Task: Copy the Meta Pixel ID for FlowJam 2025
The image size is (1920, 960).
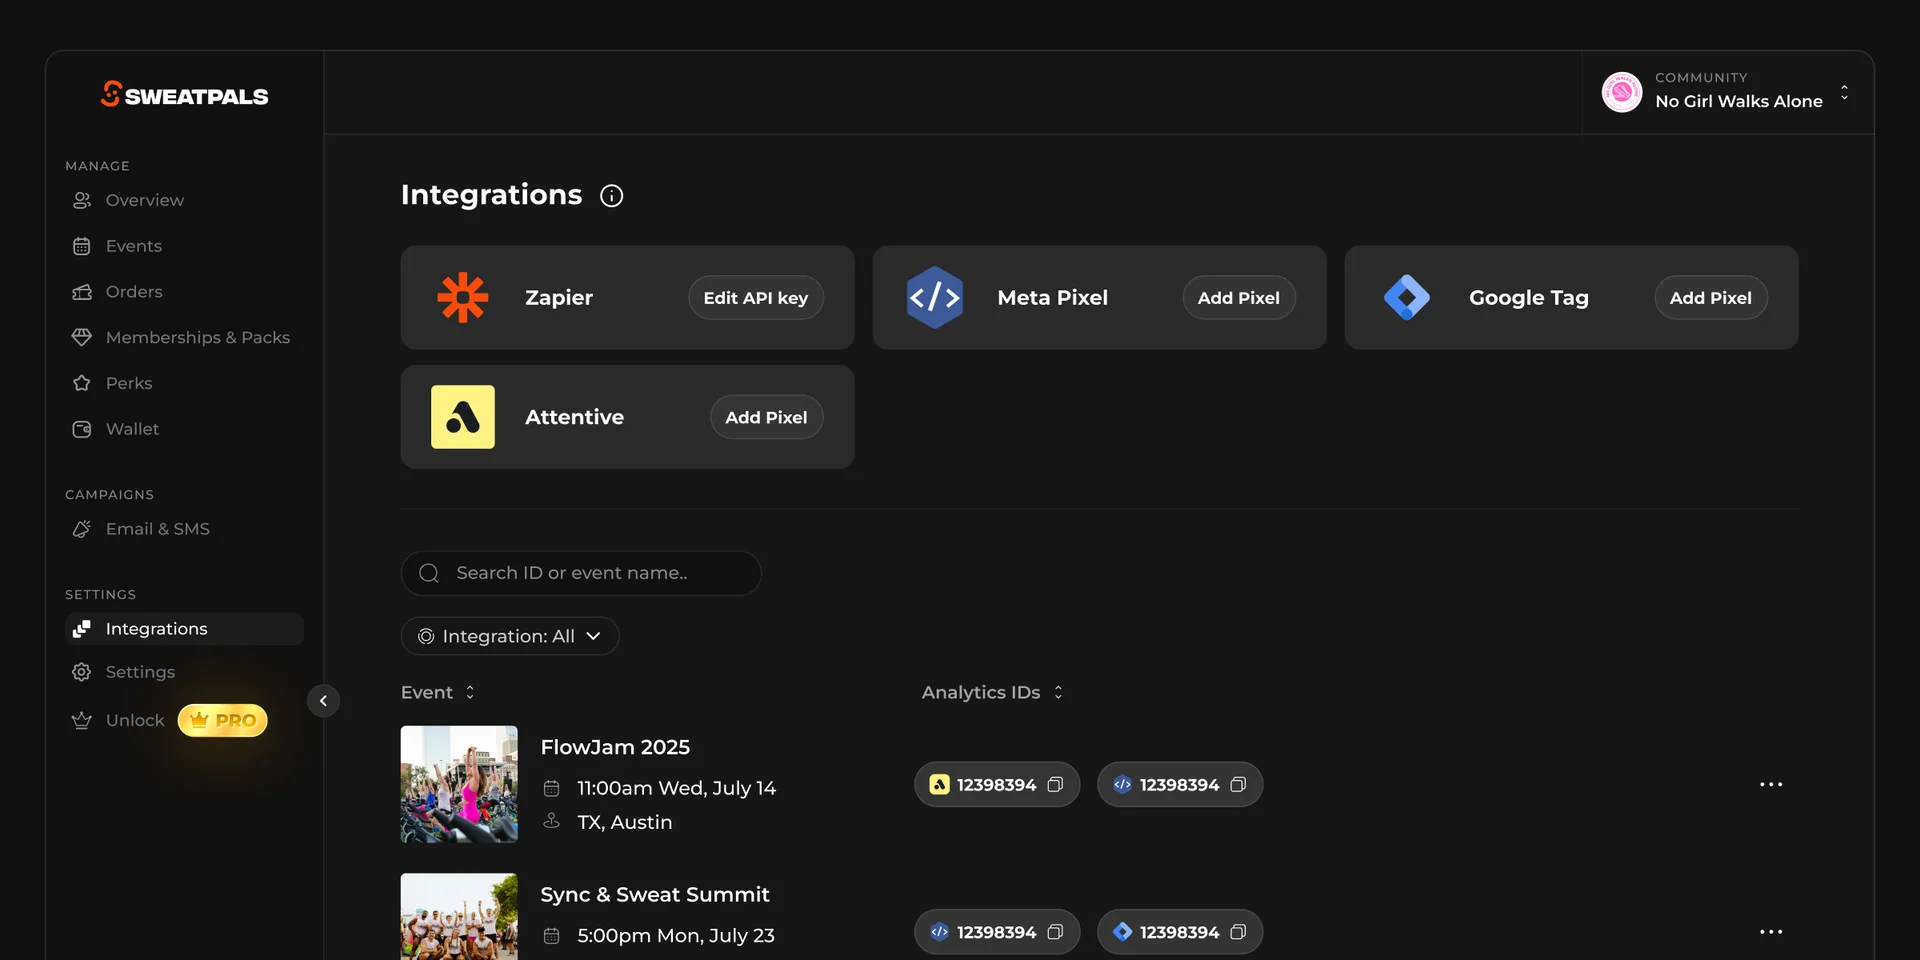Action: (x=1237, y=785)
